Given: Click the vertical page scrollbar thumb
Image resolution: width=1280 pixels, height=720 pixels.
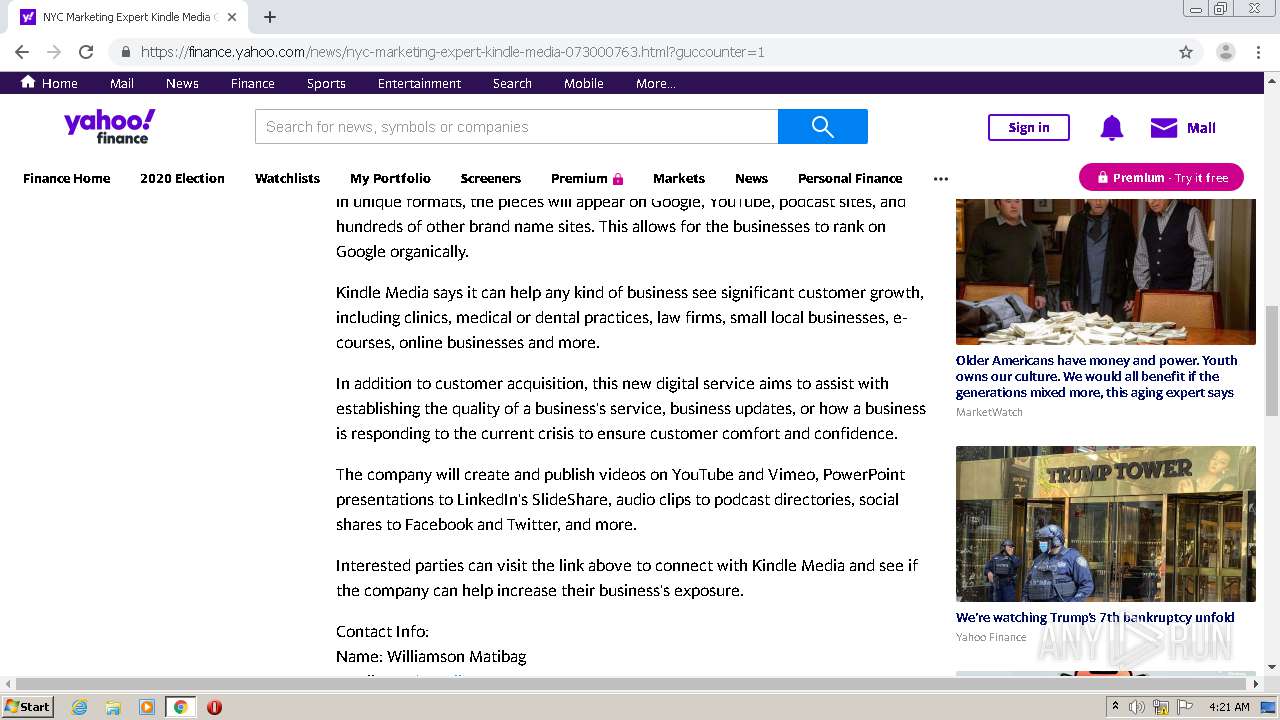Looking at the screenshot, I should [x=1272, y=360].
